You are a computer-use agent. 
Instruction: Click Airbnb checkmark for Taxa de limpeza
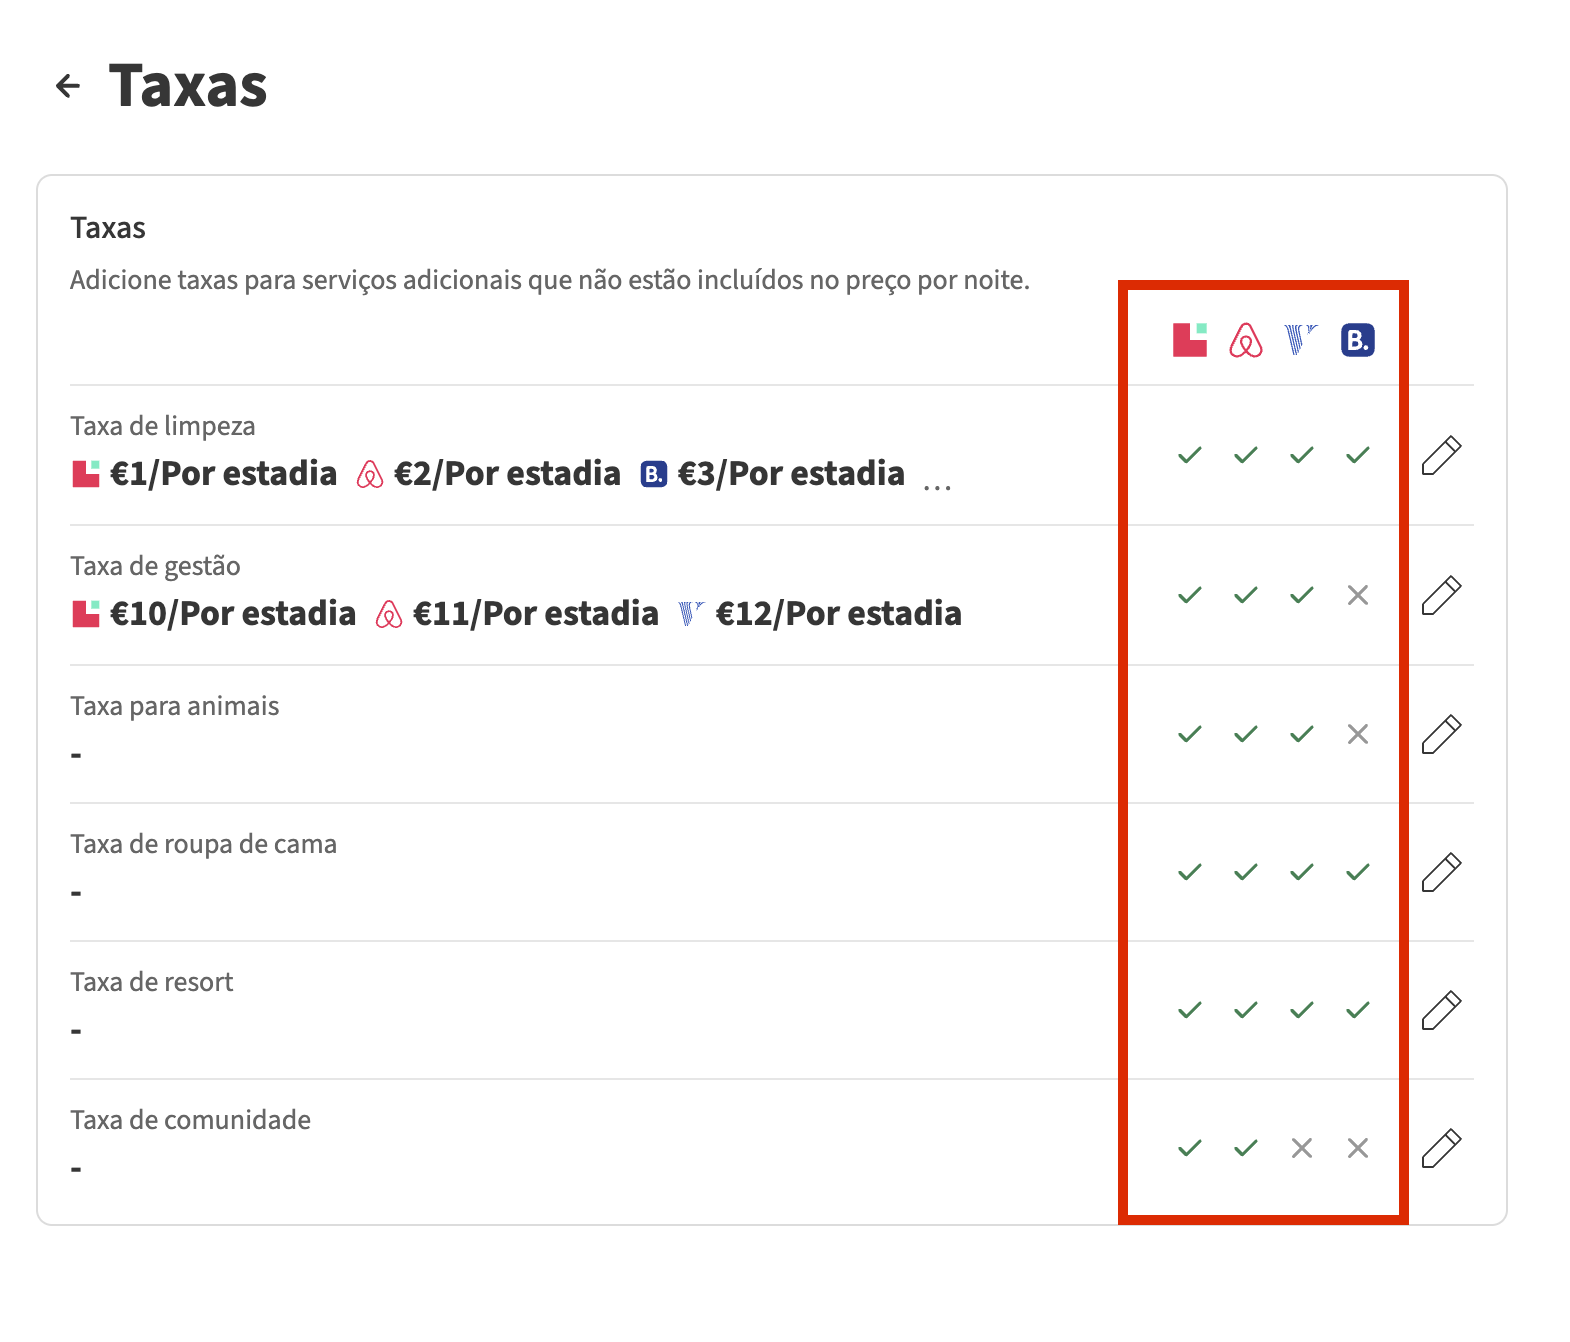[x=1245, y=456]
